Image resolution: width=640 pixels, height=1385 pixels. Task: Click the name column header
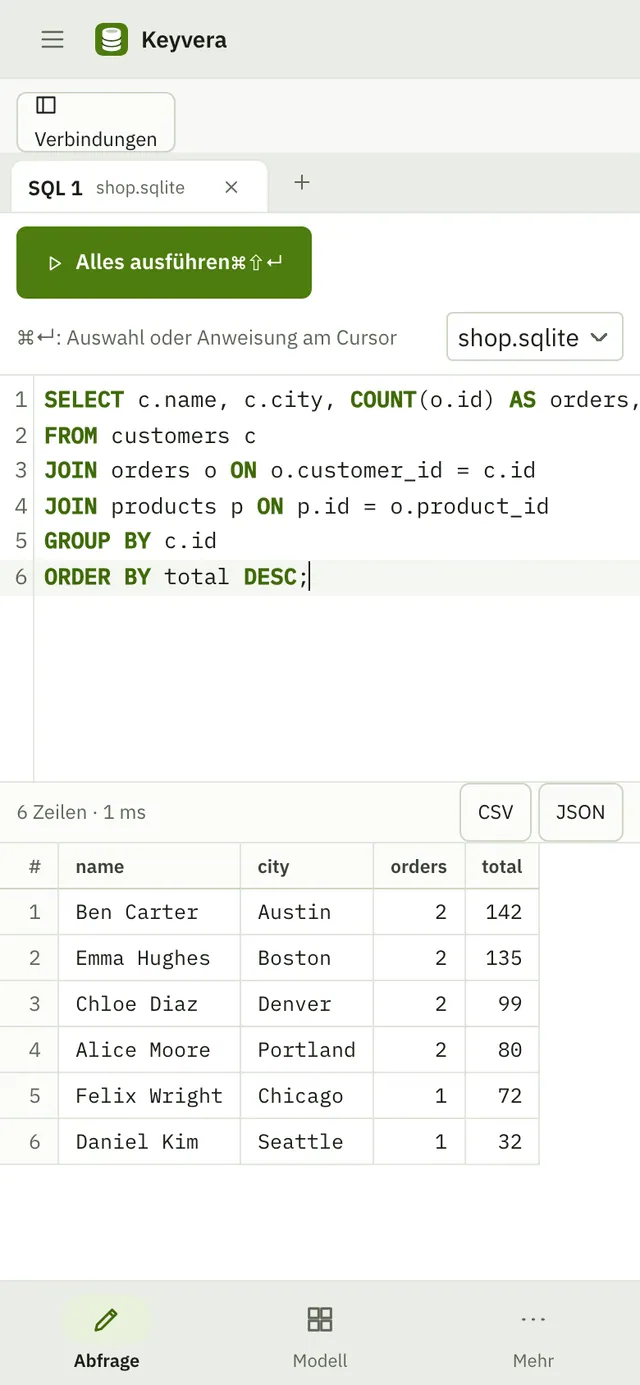click(150, 866)
